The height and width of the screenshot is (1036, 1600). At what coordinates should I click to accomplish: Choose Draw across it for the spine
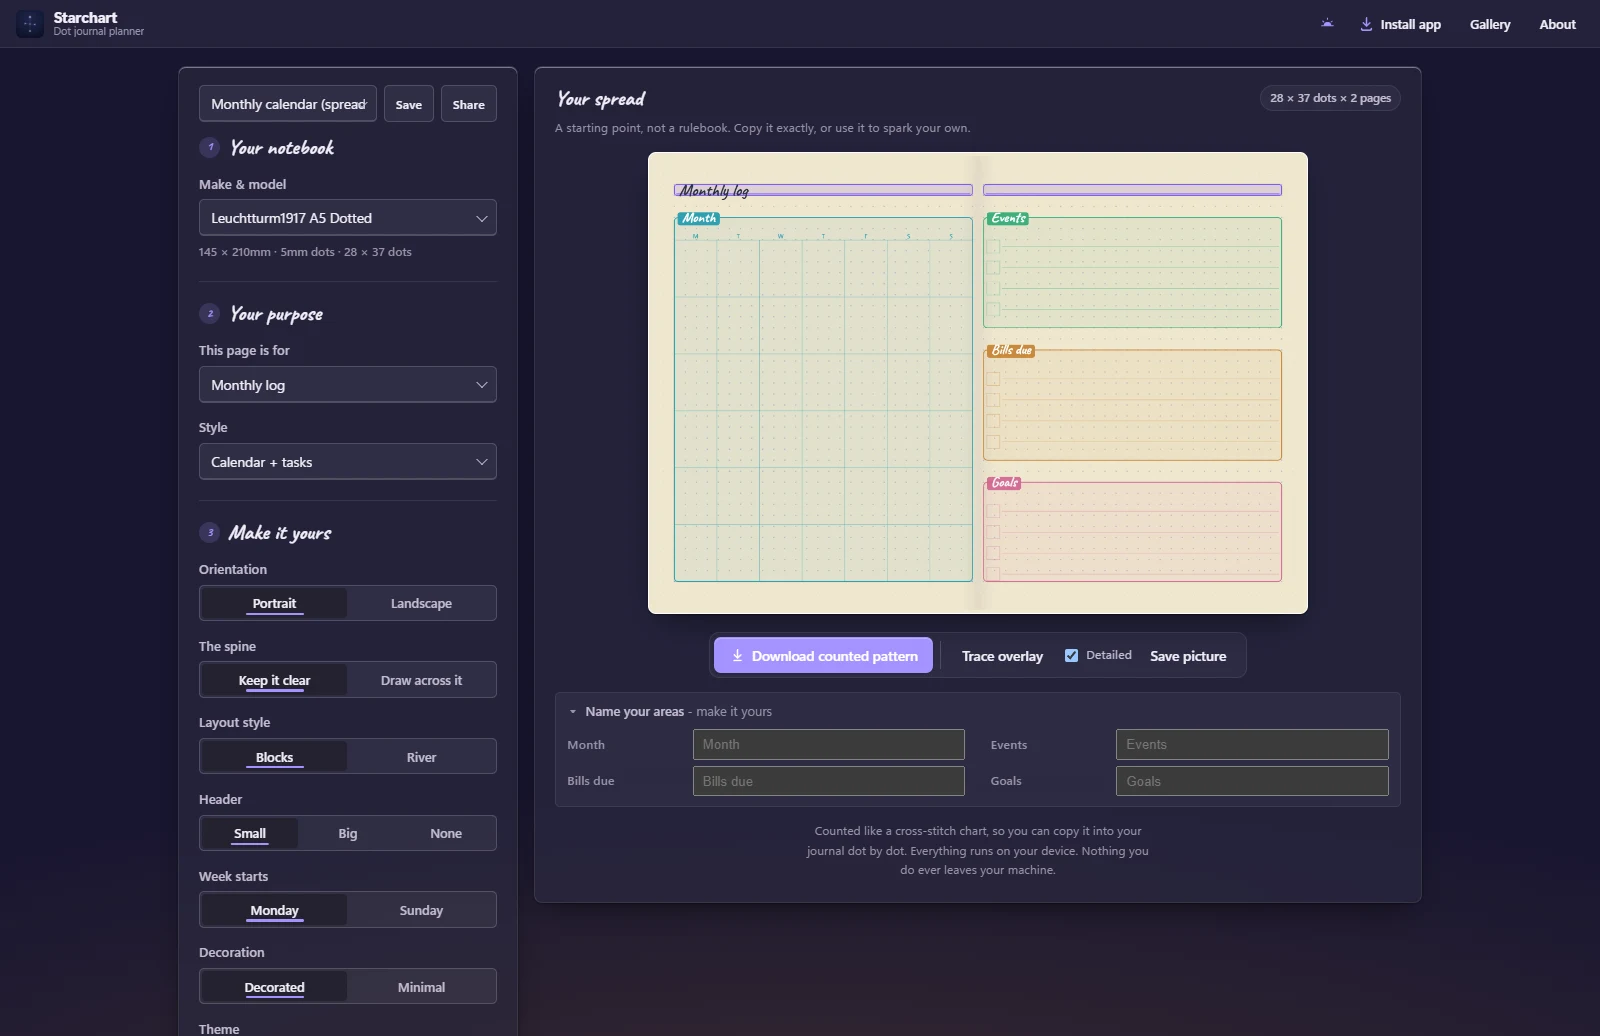tap(421, 680)
